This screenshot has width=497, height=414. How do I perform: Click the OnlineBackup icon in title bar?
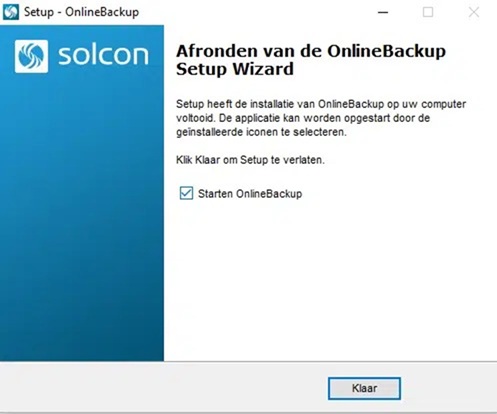(x=11, y=12)
